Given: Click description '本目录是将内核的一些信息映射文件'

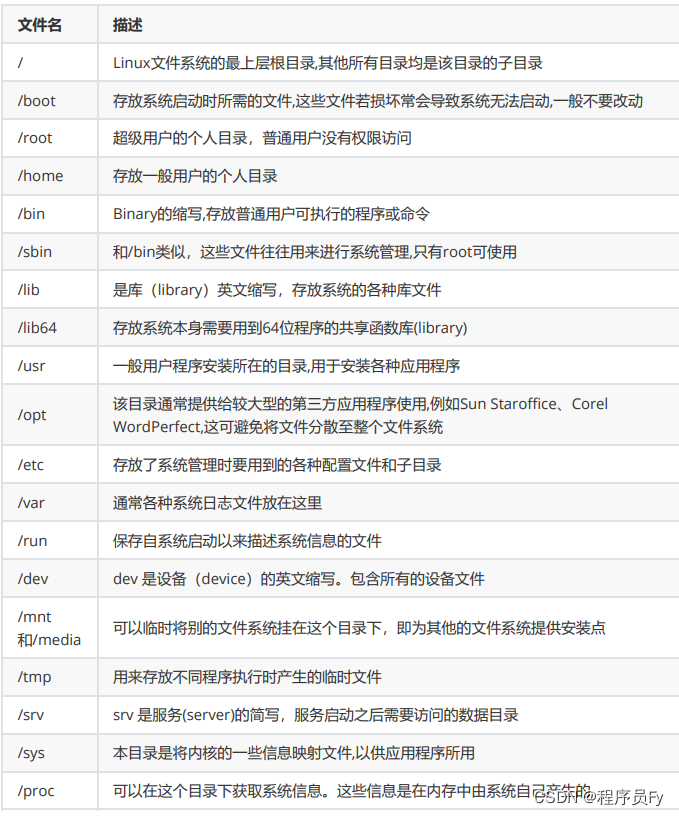Looking at the screenshot, I should click(293, 753).
